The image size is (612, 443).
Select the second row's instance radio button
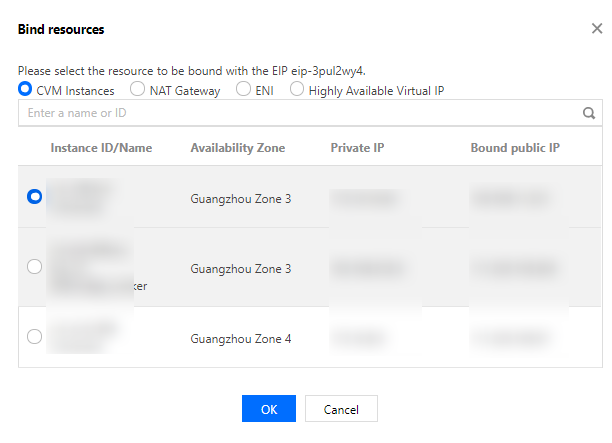point(35,267)
